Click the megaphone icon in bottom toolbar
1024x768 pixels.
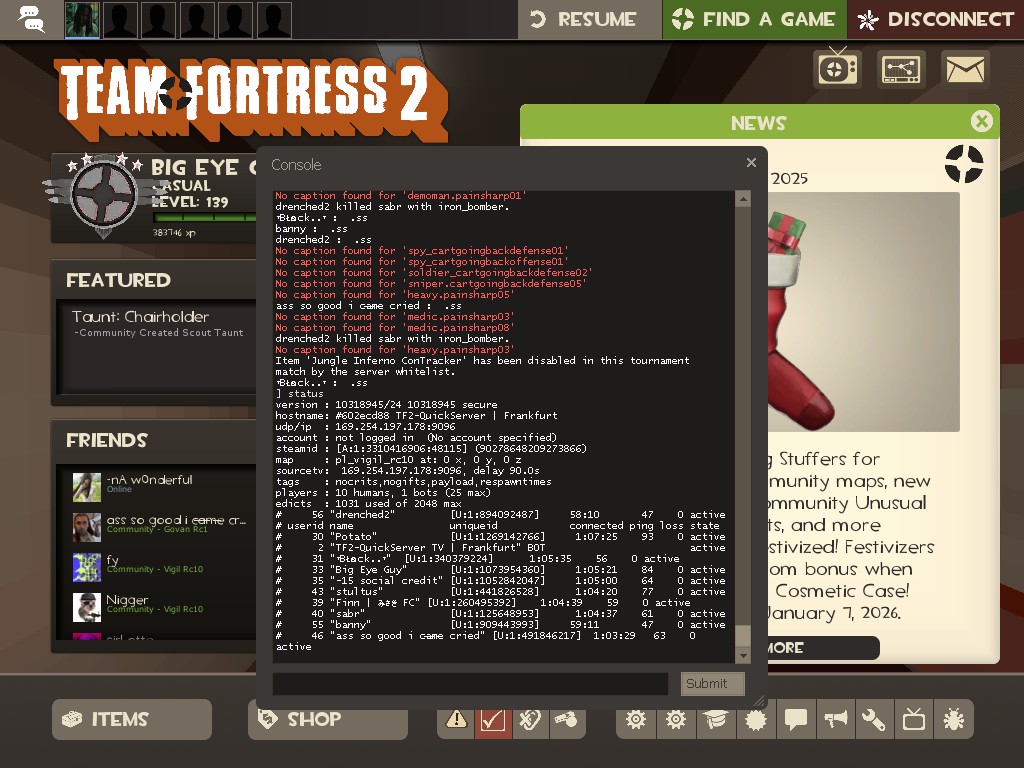click(835, 719)
